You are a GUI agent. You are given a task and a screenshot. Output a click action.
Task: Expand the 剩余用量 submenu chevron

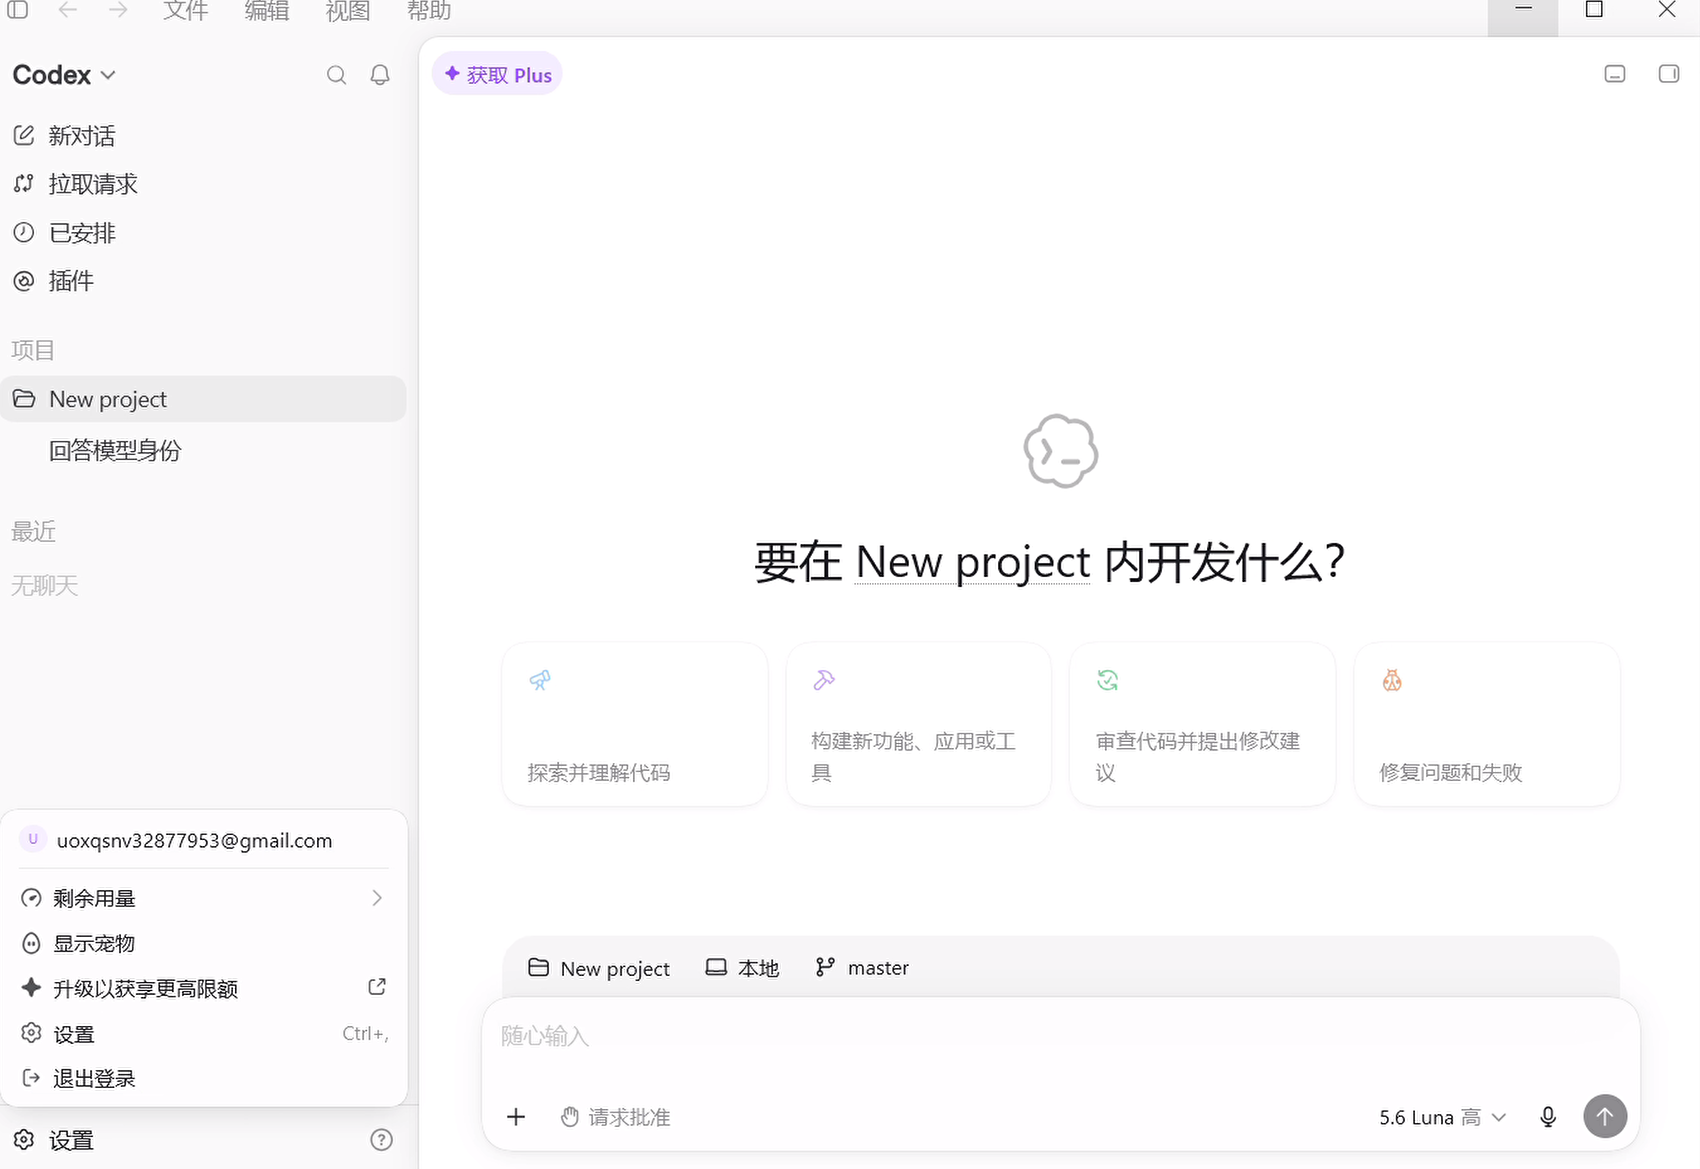(377, 898)
